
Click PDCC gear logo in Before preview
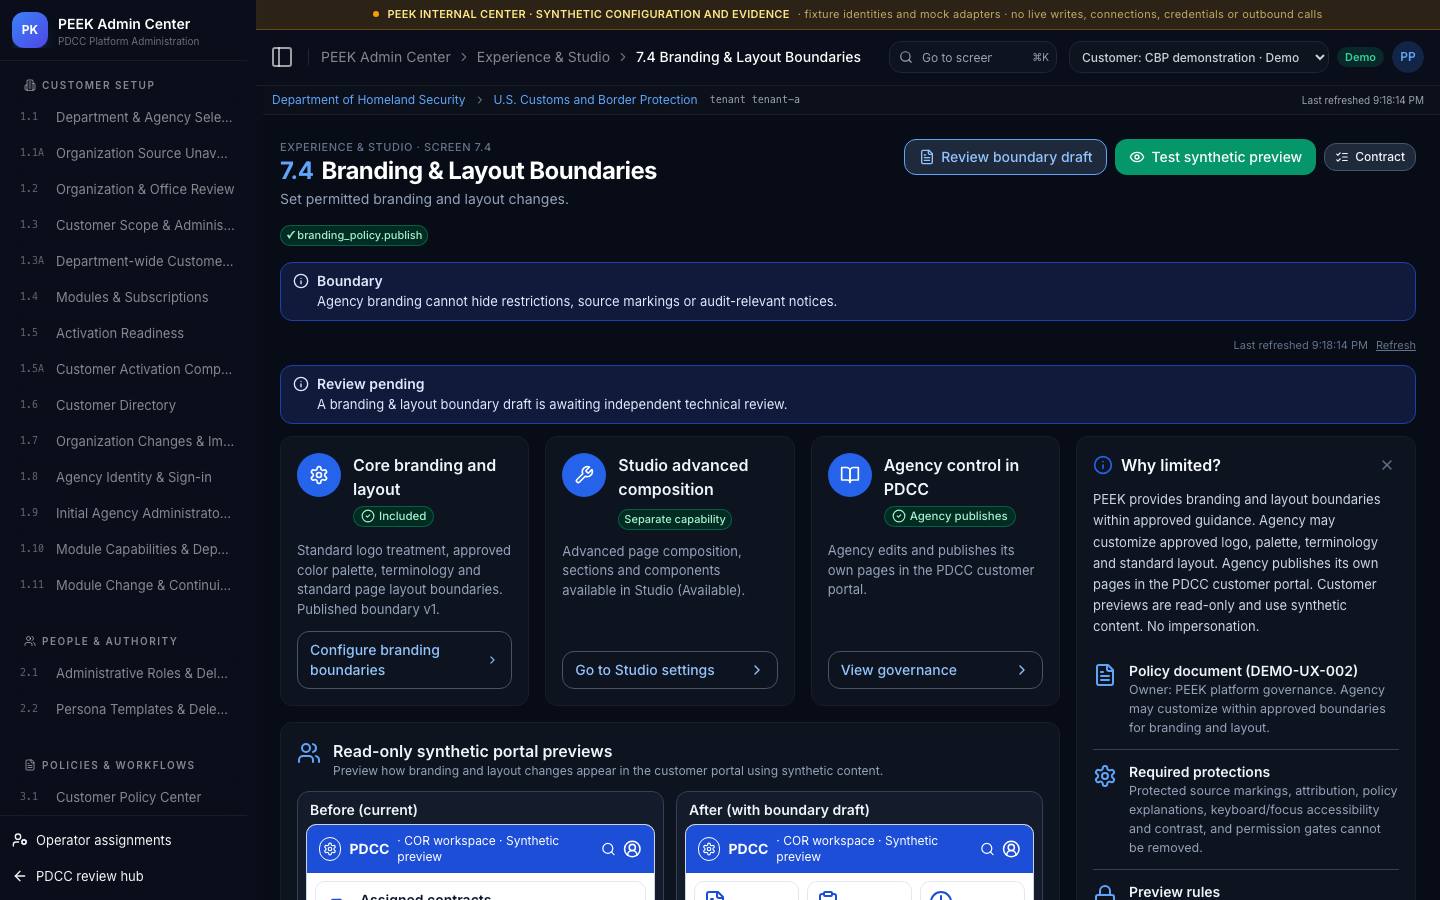[x=330, y=849]
